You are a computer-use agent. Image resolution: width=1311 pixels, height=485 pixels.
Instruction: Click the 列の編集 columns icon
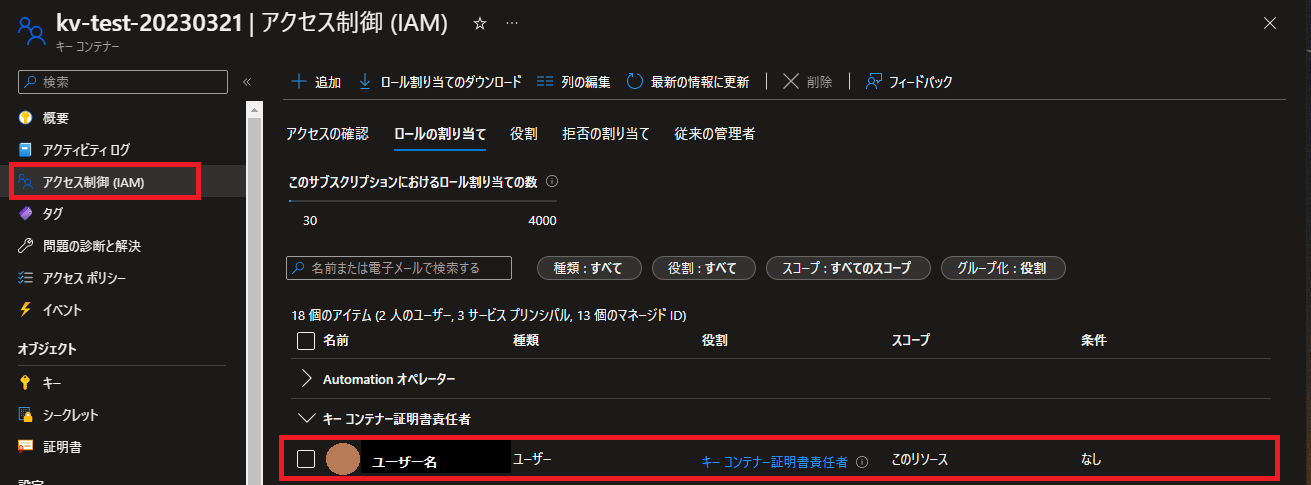[x=545, y=82]
